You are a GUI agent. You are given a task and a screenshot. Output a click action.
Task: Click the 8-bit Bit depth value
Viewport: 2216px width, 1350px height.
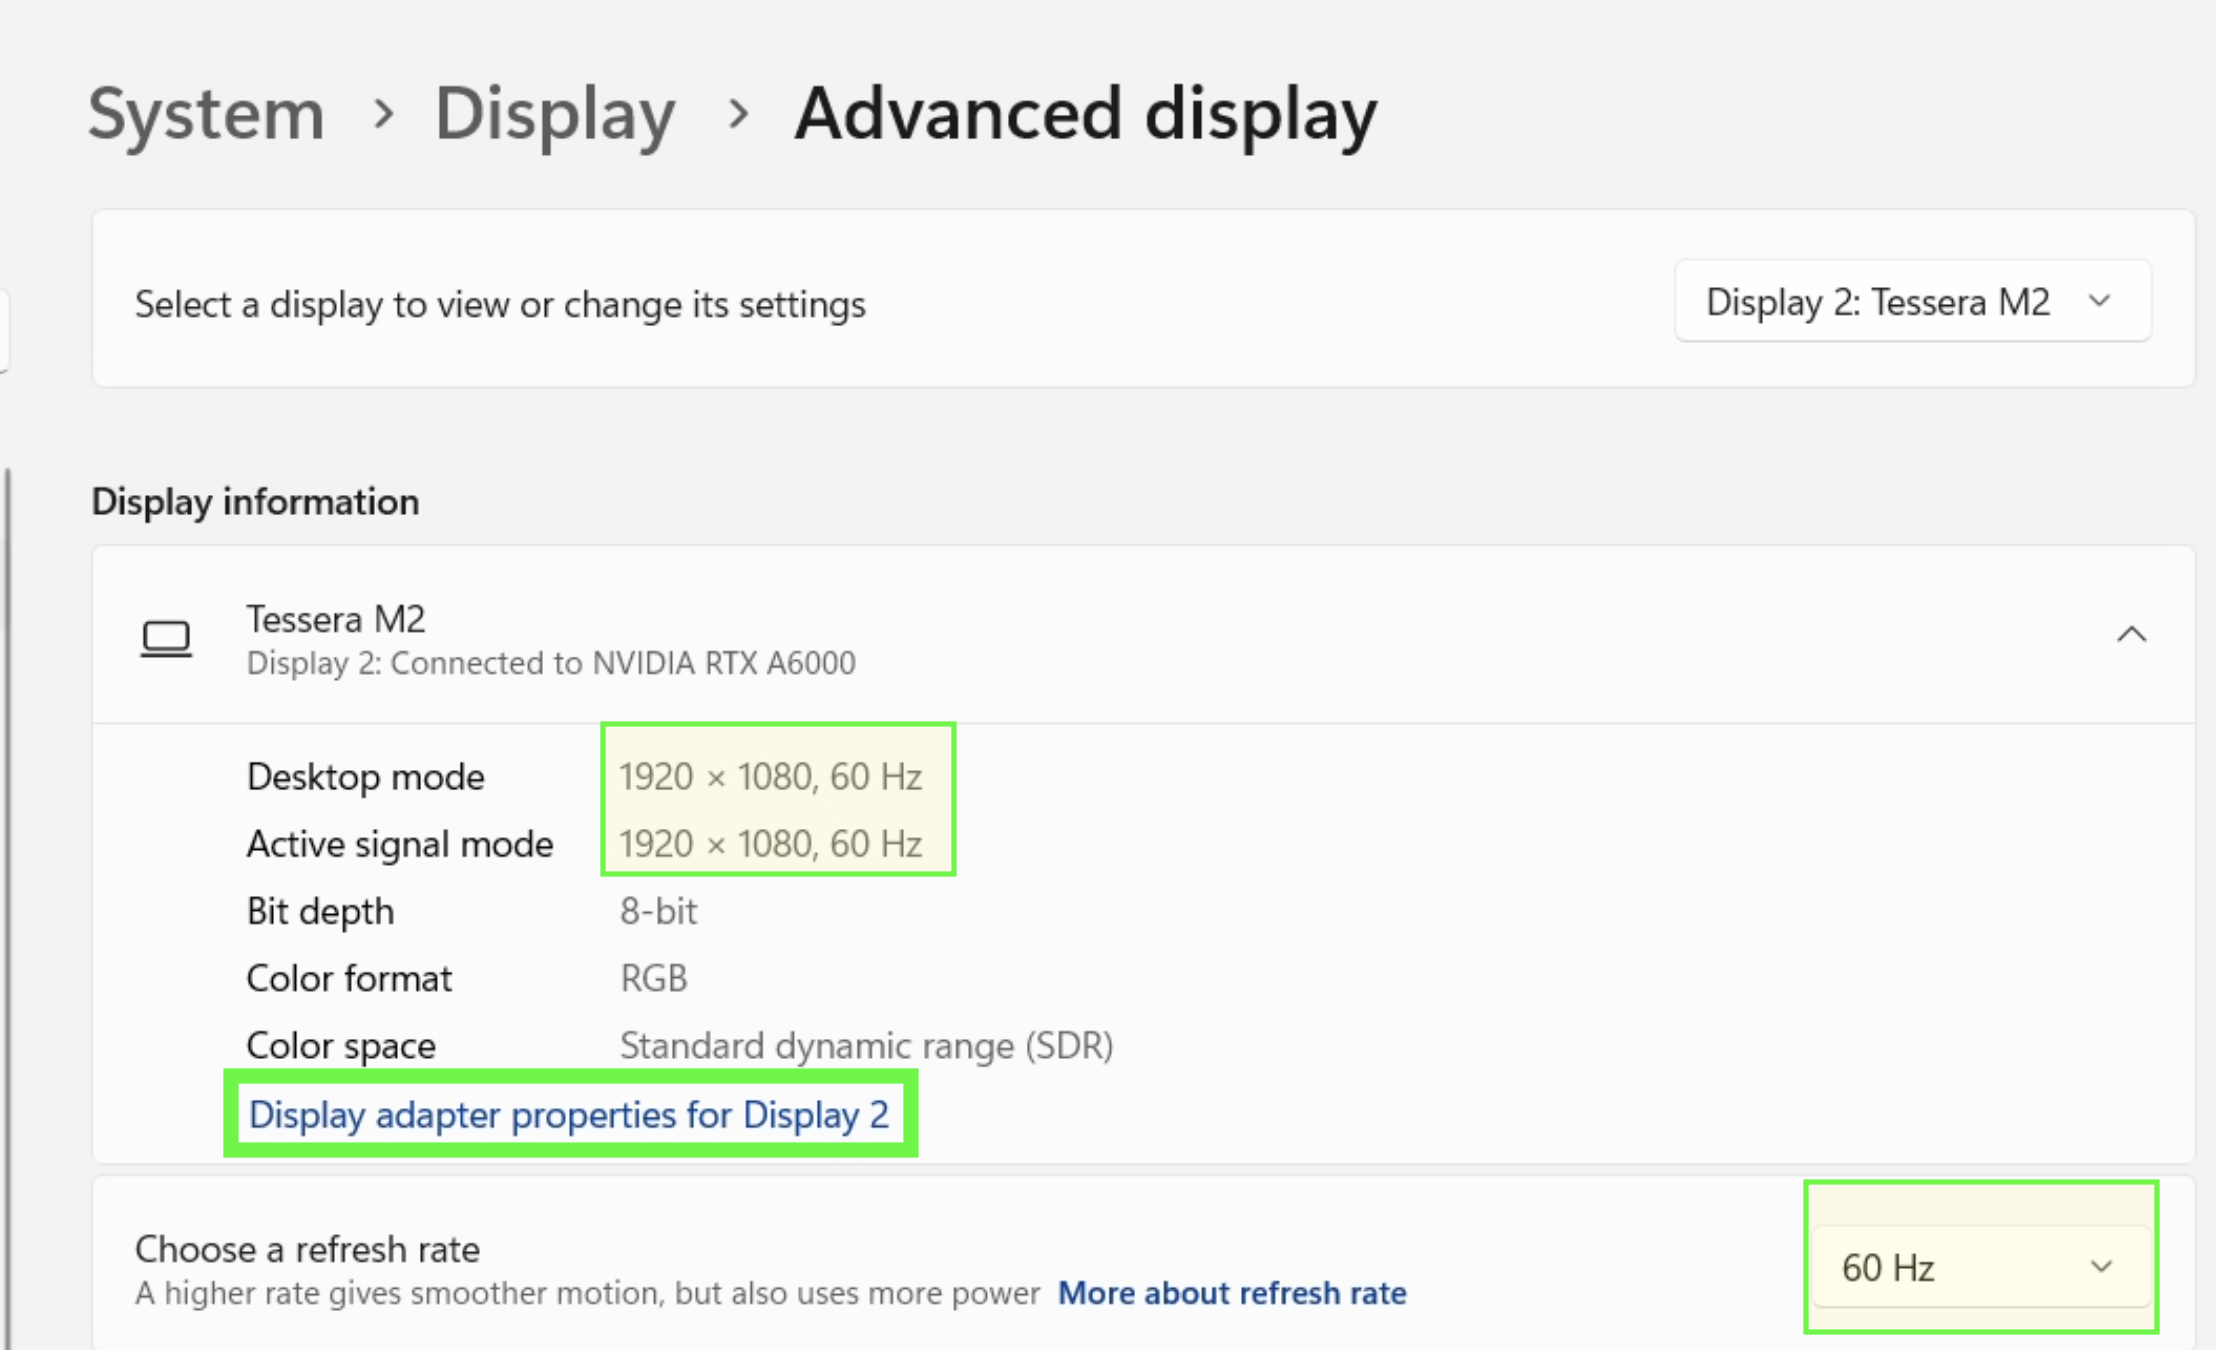[x=658, y=911]
